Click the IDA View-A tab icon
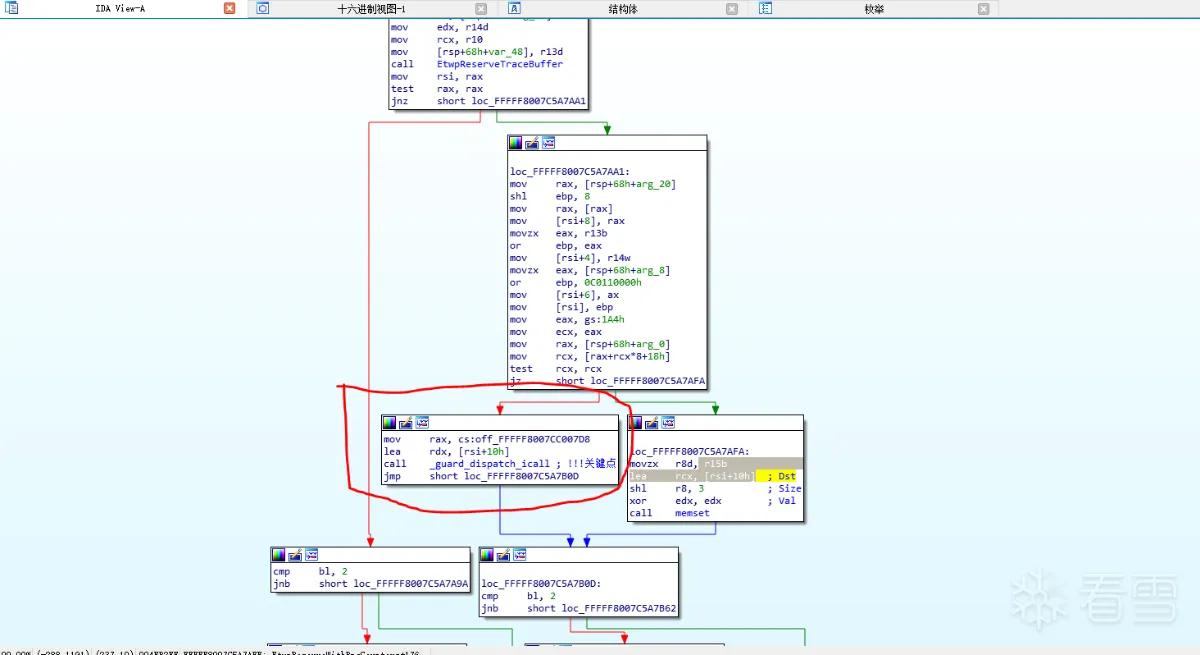Viewport: 1200px width, 655px height. pos(13,8)
